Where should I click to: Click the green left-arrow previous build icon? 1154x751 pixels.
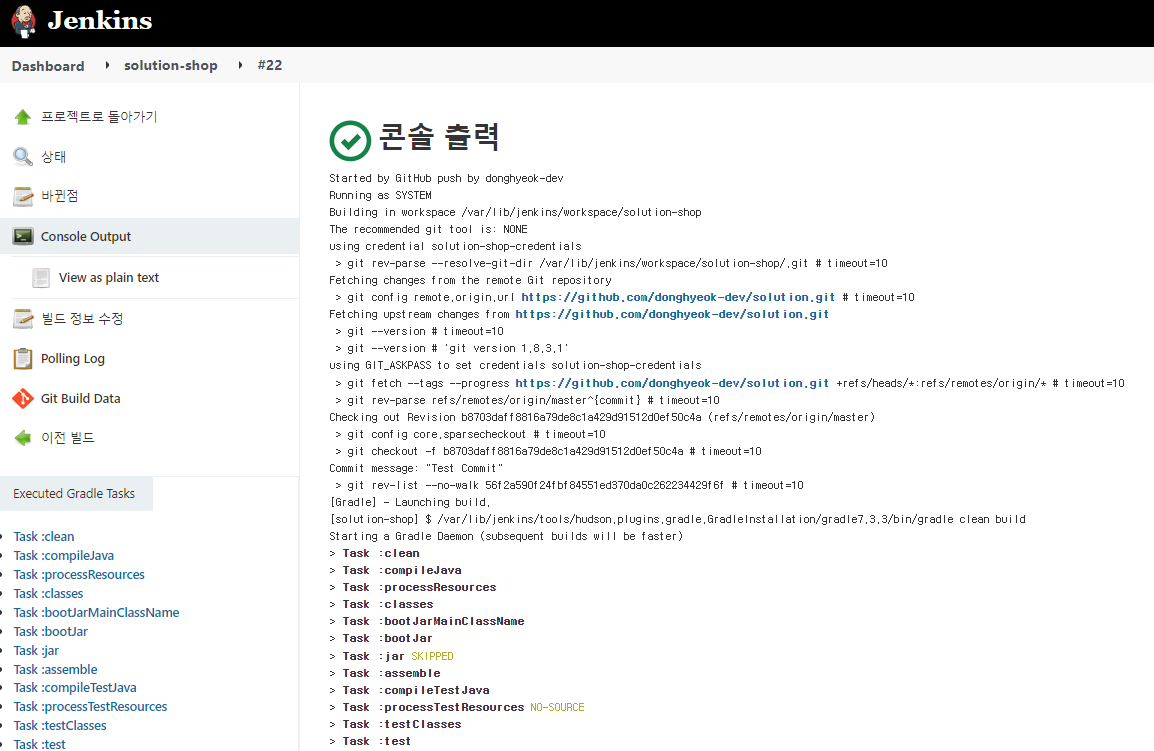[23, 438]
